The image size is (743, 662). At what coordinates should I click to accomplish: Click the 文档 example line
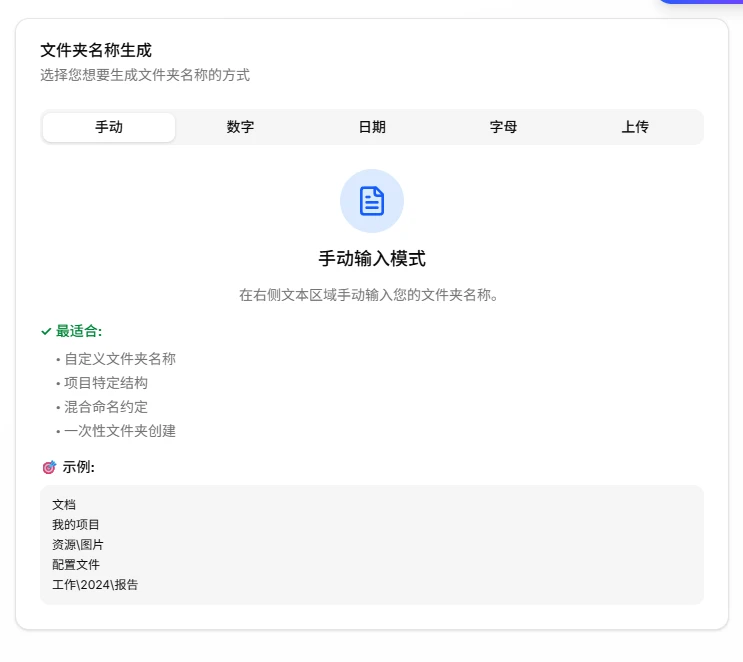coord(64,505)
